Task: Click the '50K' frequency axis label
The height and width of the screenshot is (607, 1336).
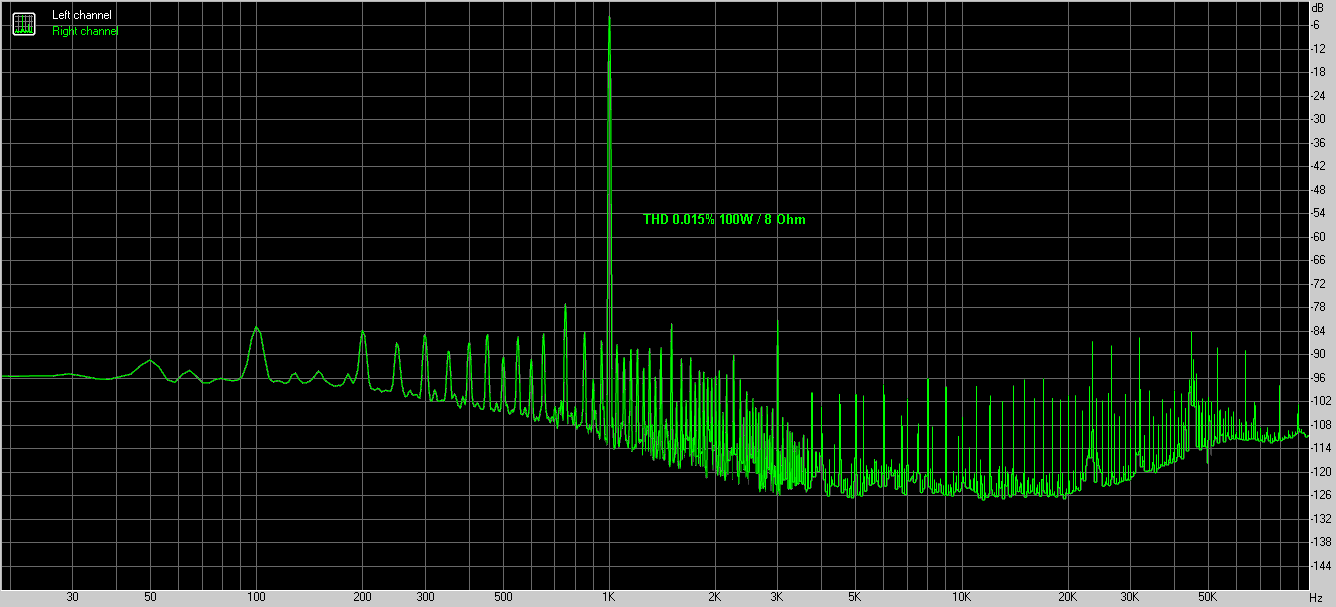Action: 1207,597
